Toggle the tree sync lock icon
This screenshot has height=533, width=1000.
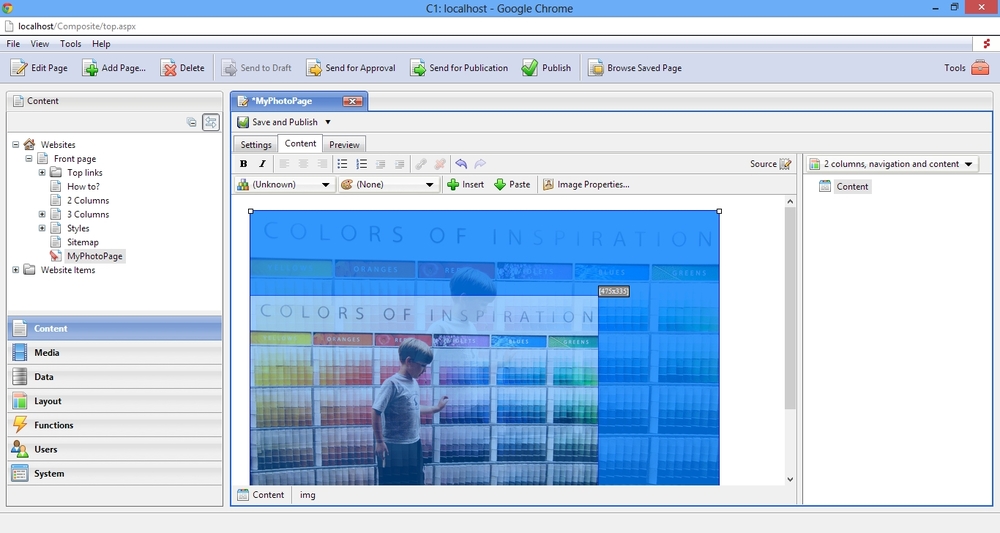211,122
